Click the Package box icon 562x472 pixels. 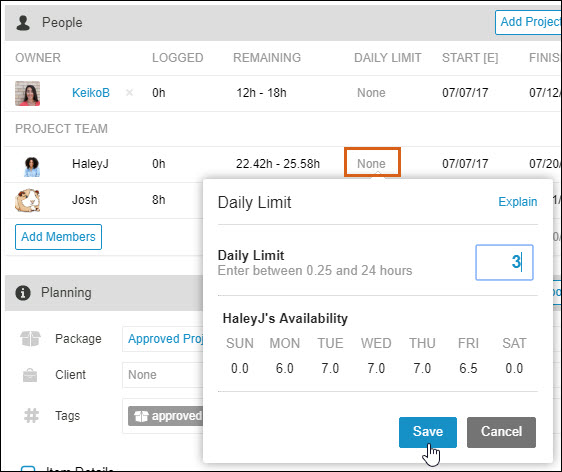pyautogui.click(x=30, y=339)
